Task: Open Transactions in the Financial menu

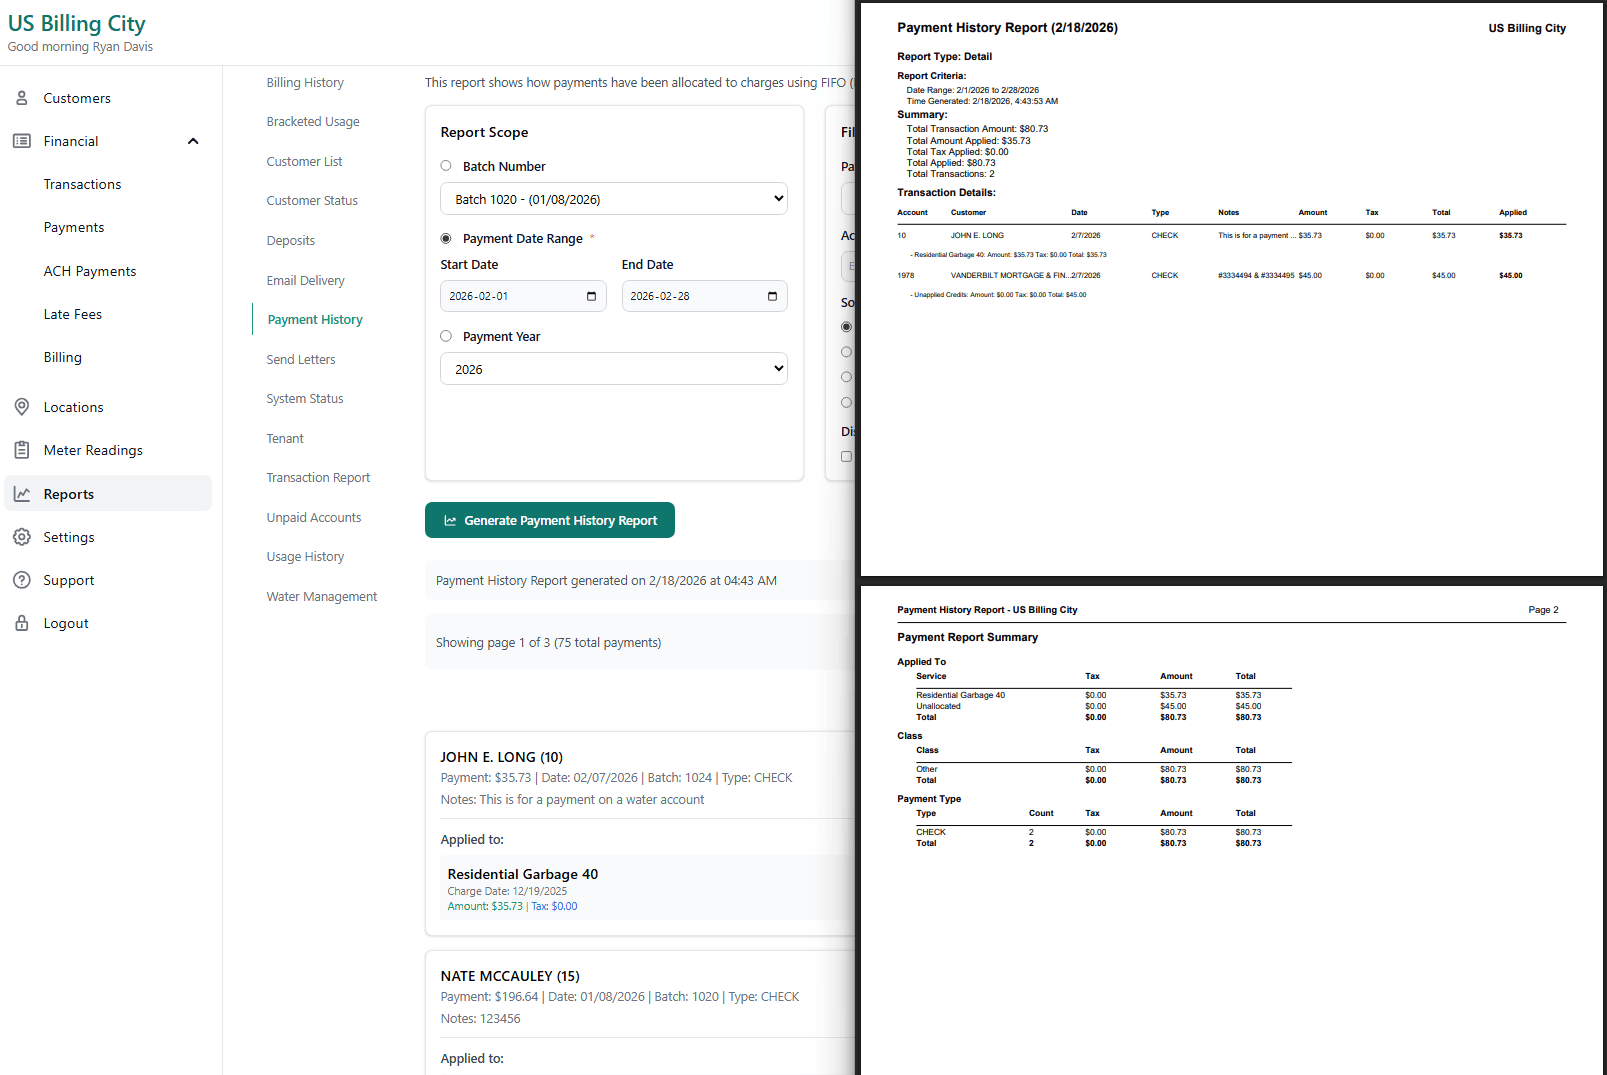Action: tap(82, 184)
